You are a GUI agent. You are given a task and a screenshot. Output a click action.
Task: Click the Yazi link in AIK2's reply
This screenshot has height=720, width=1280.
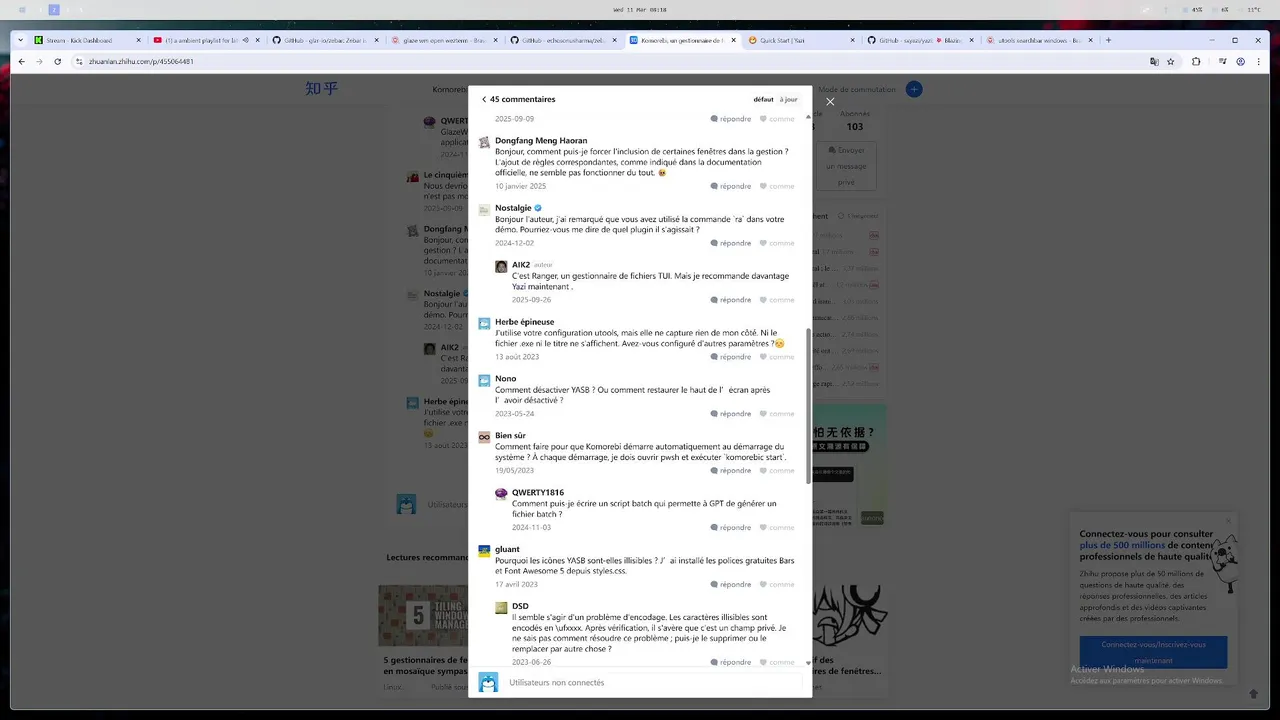pyautogui.click(x=519, y=286)
